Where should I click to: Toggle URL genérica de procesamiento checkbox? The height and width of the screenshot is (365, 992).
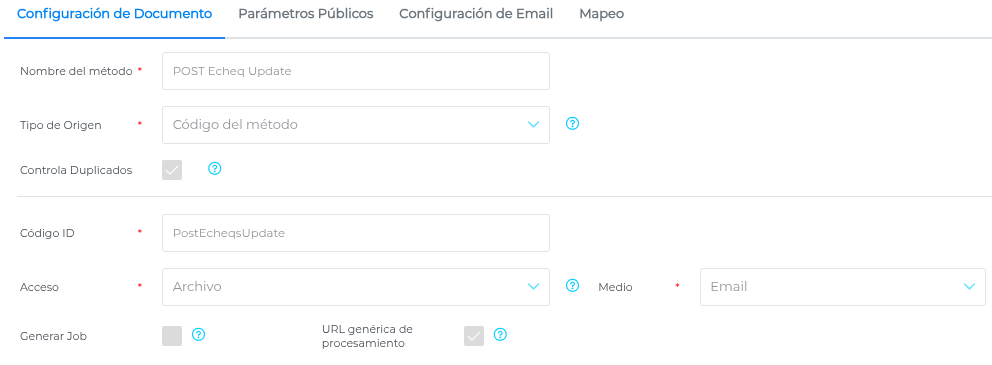(x=474, y=336)
